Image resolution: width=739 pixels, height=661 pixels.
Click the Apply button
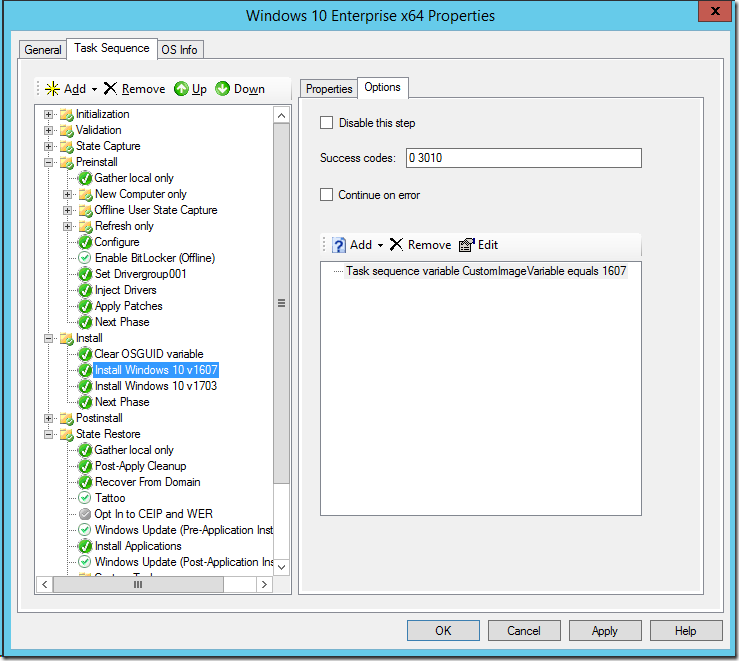[x=605, y=631]
